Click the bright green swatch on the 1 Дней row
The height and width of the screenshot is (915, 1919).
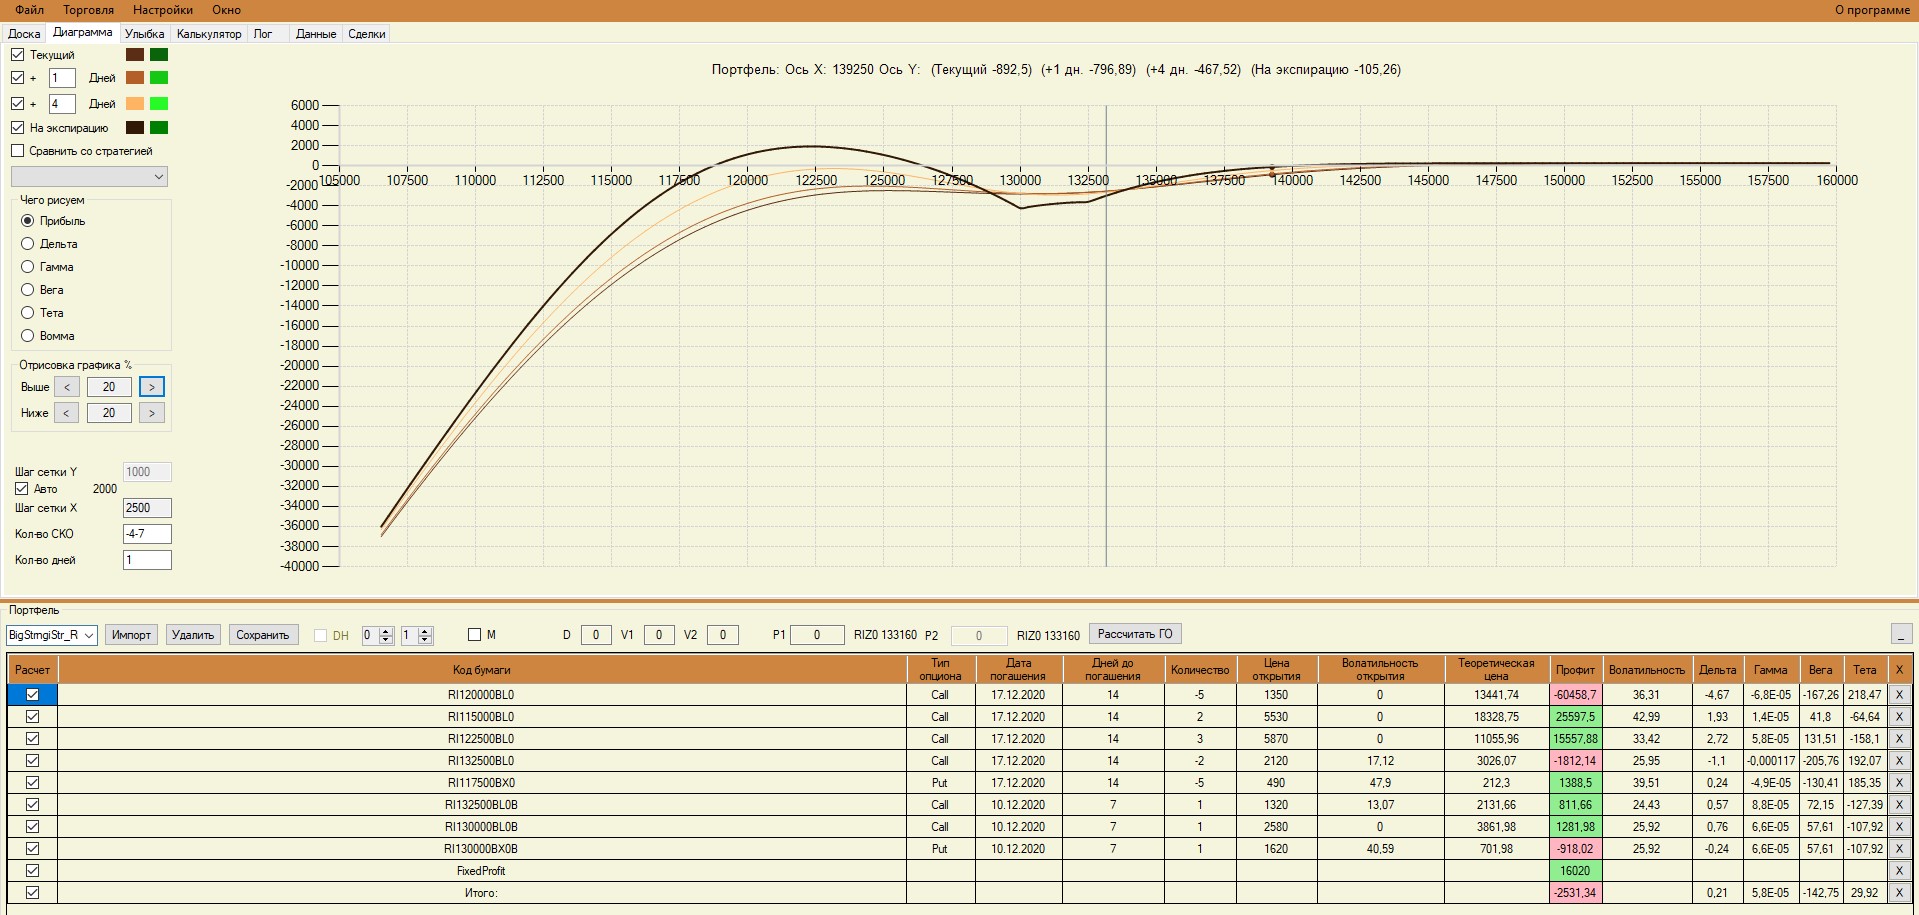[159, 78]
